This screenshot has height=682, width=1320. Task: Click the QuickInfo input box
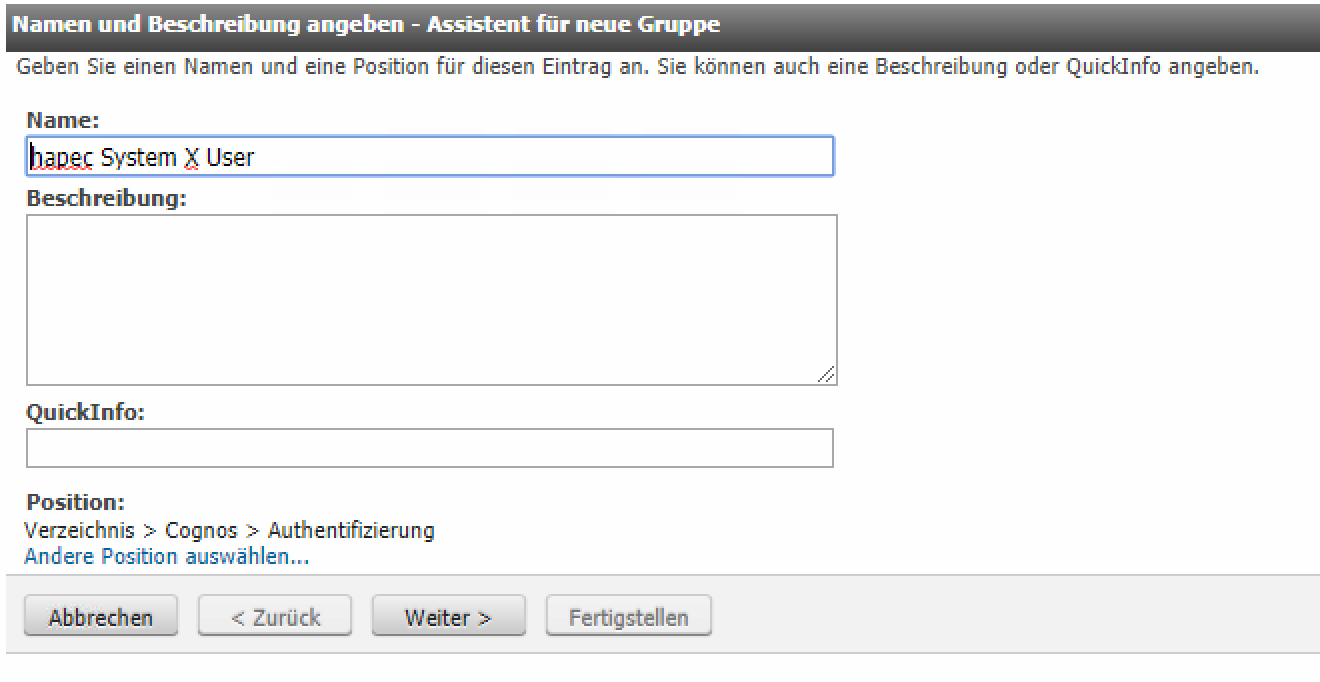point(429,448)
